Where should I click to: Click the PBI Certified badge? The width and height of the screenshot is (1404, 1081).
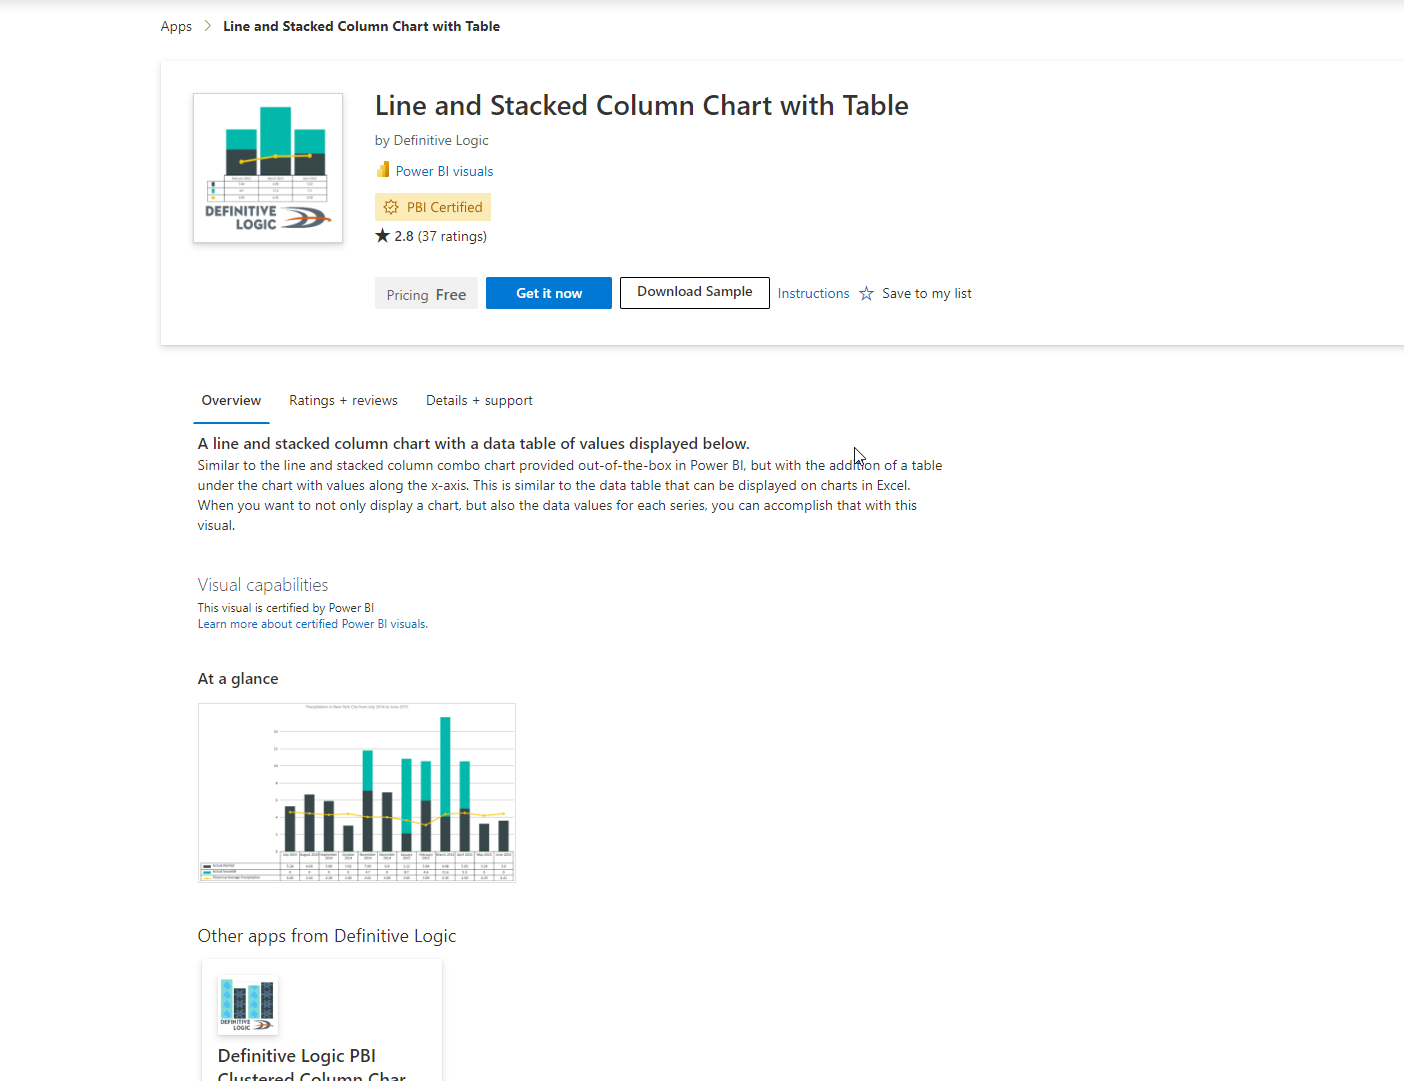tap(433, 207)
